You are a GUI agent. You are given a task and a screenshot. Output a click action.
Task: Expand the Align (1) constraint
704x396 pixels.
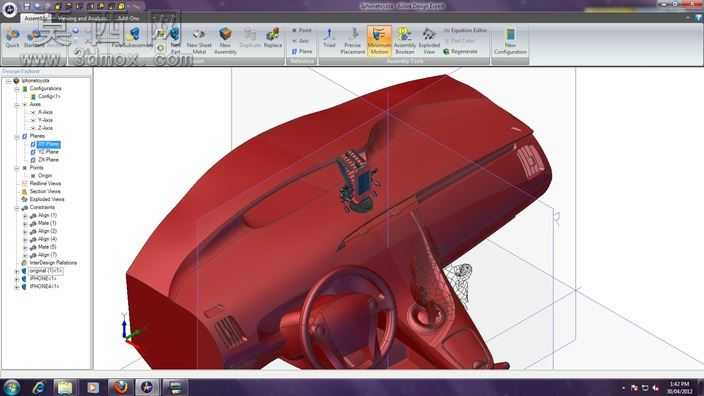(x=25, y=216)
